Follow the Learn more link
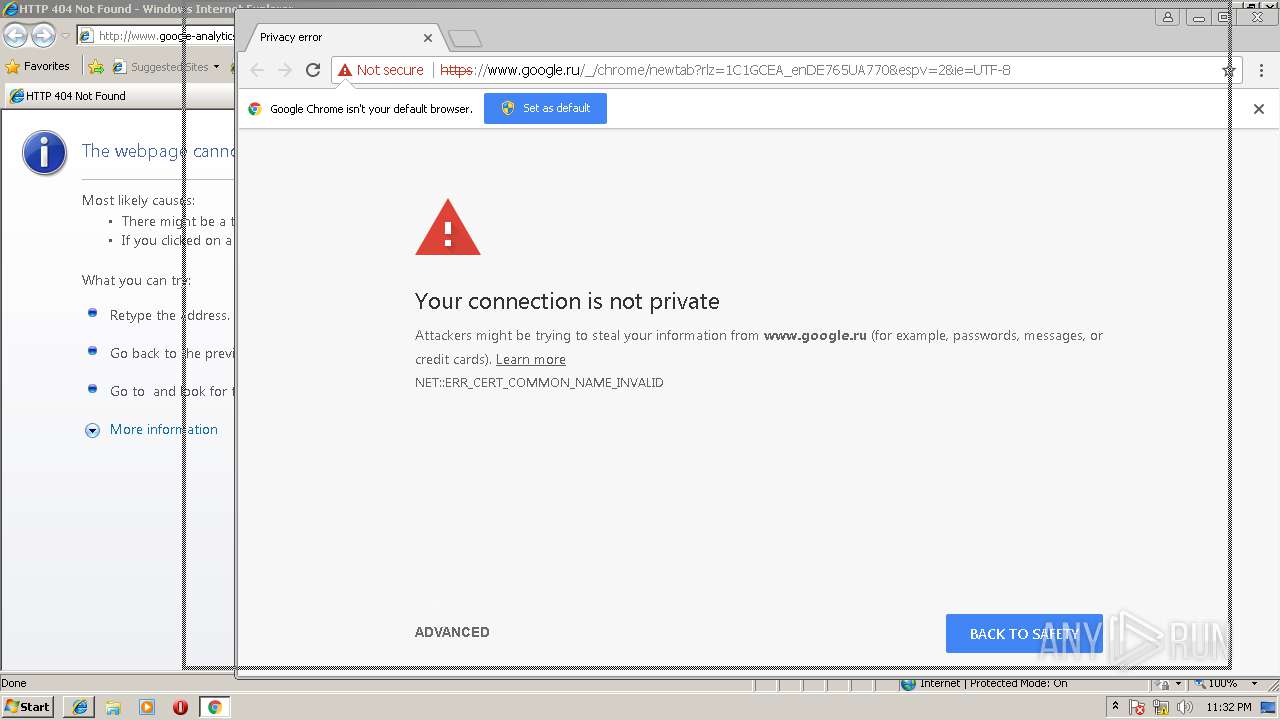This screenshot has width=1280, height=720. point(531,359)
